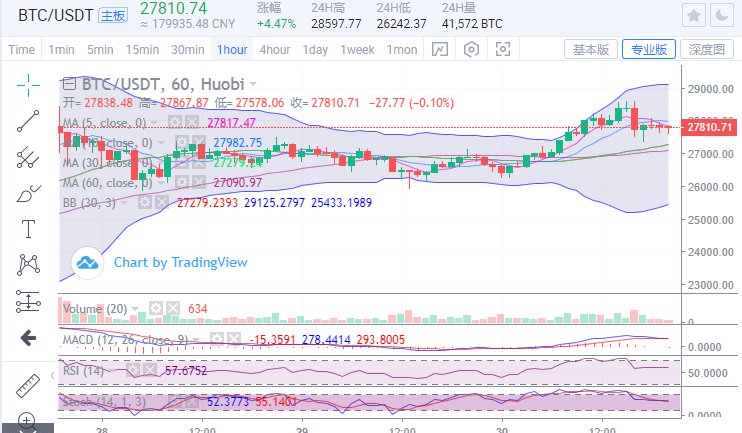Select the ruler measure tool
The height and width of the screenshot is (433, 742).
28,385
